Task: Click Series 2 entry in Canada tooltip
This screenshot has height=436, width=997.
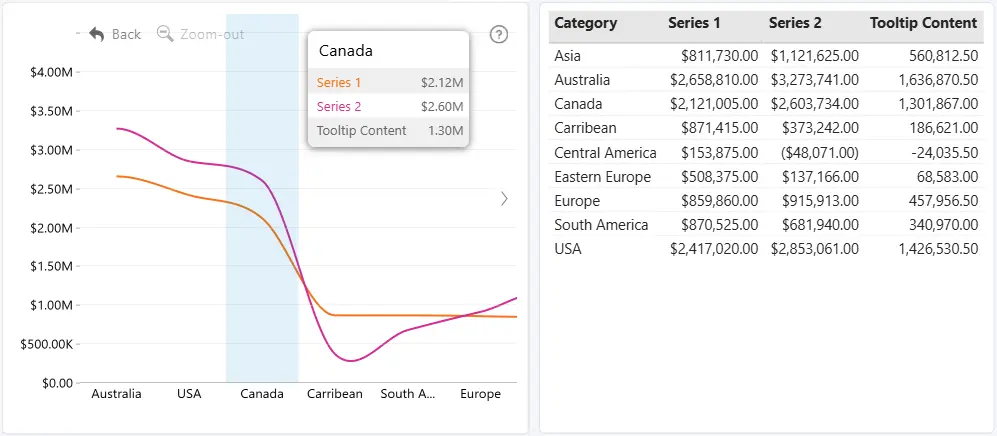Action: [389, 106]
